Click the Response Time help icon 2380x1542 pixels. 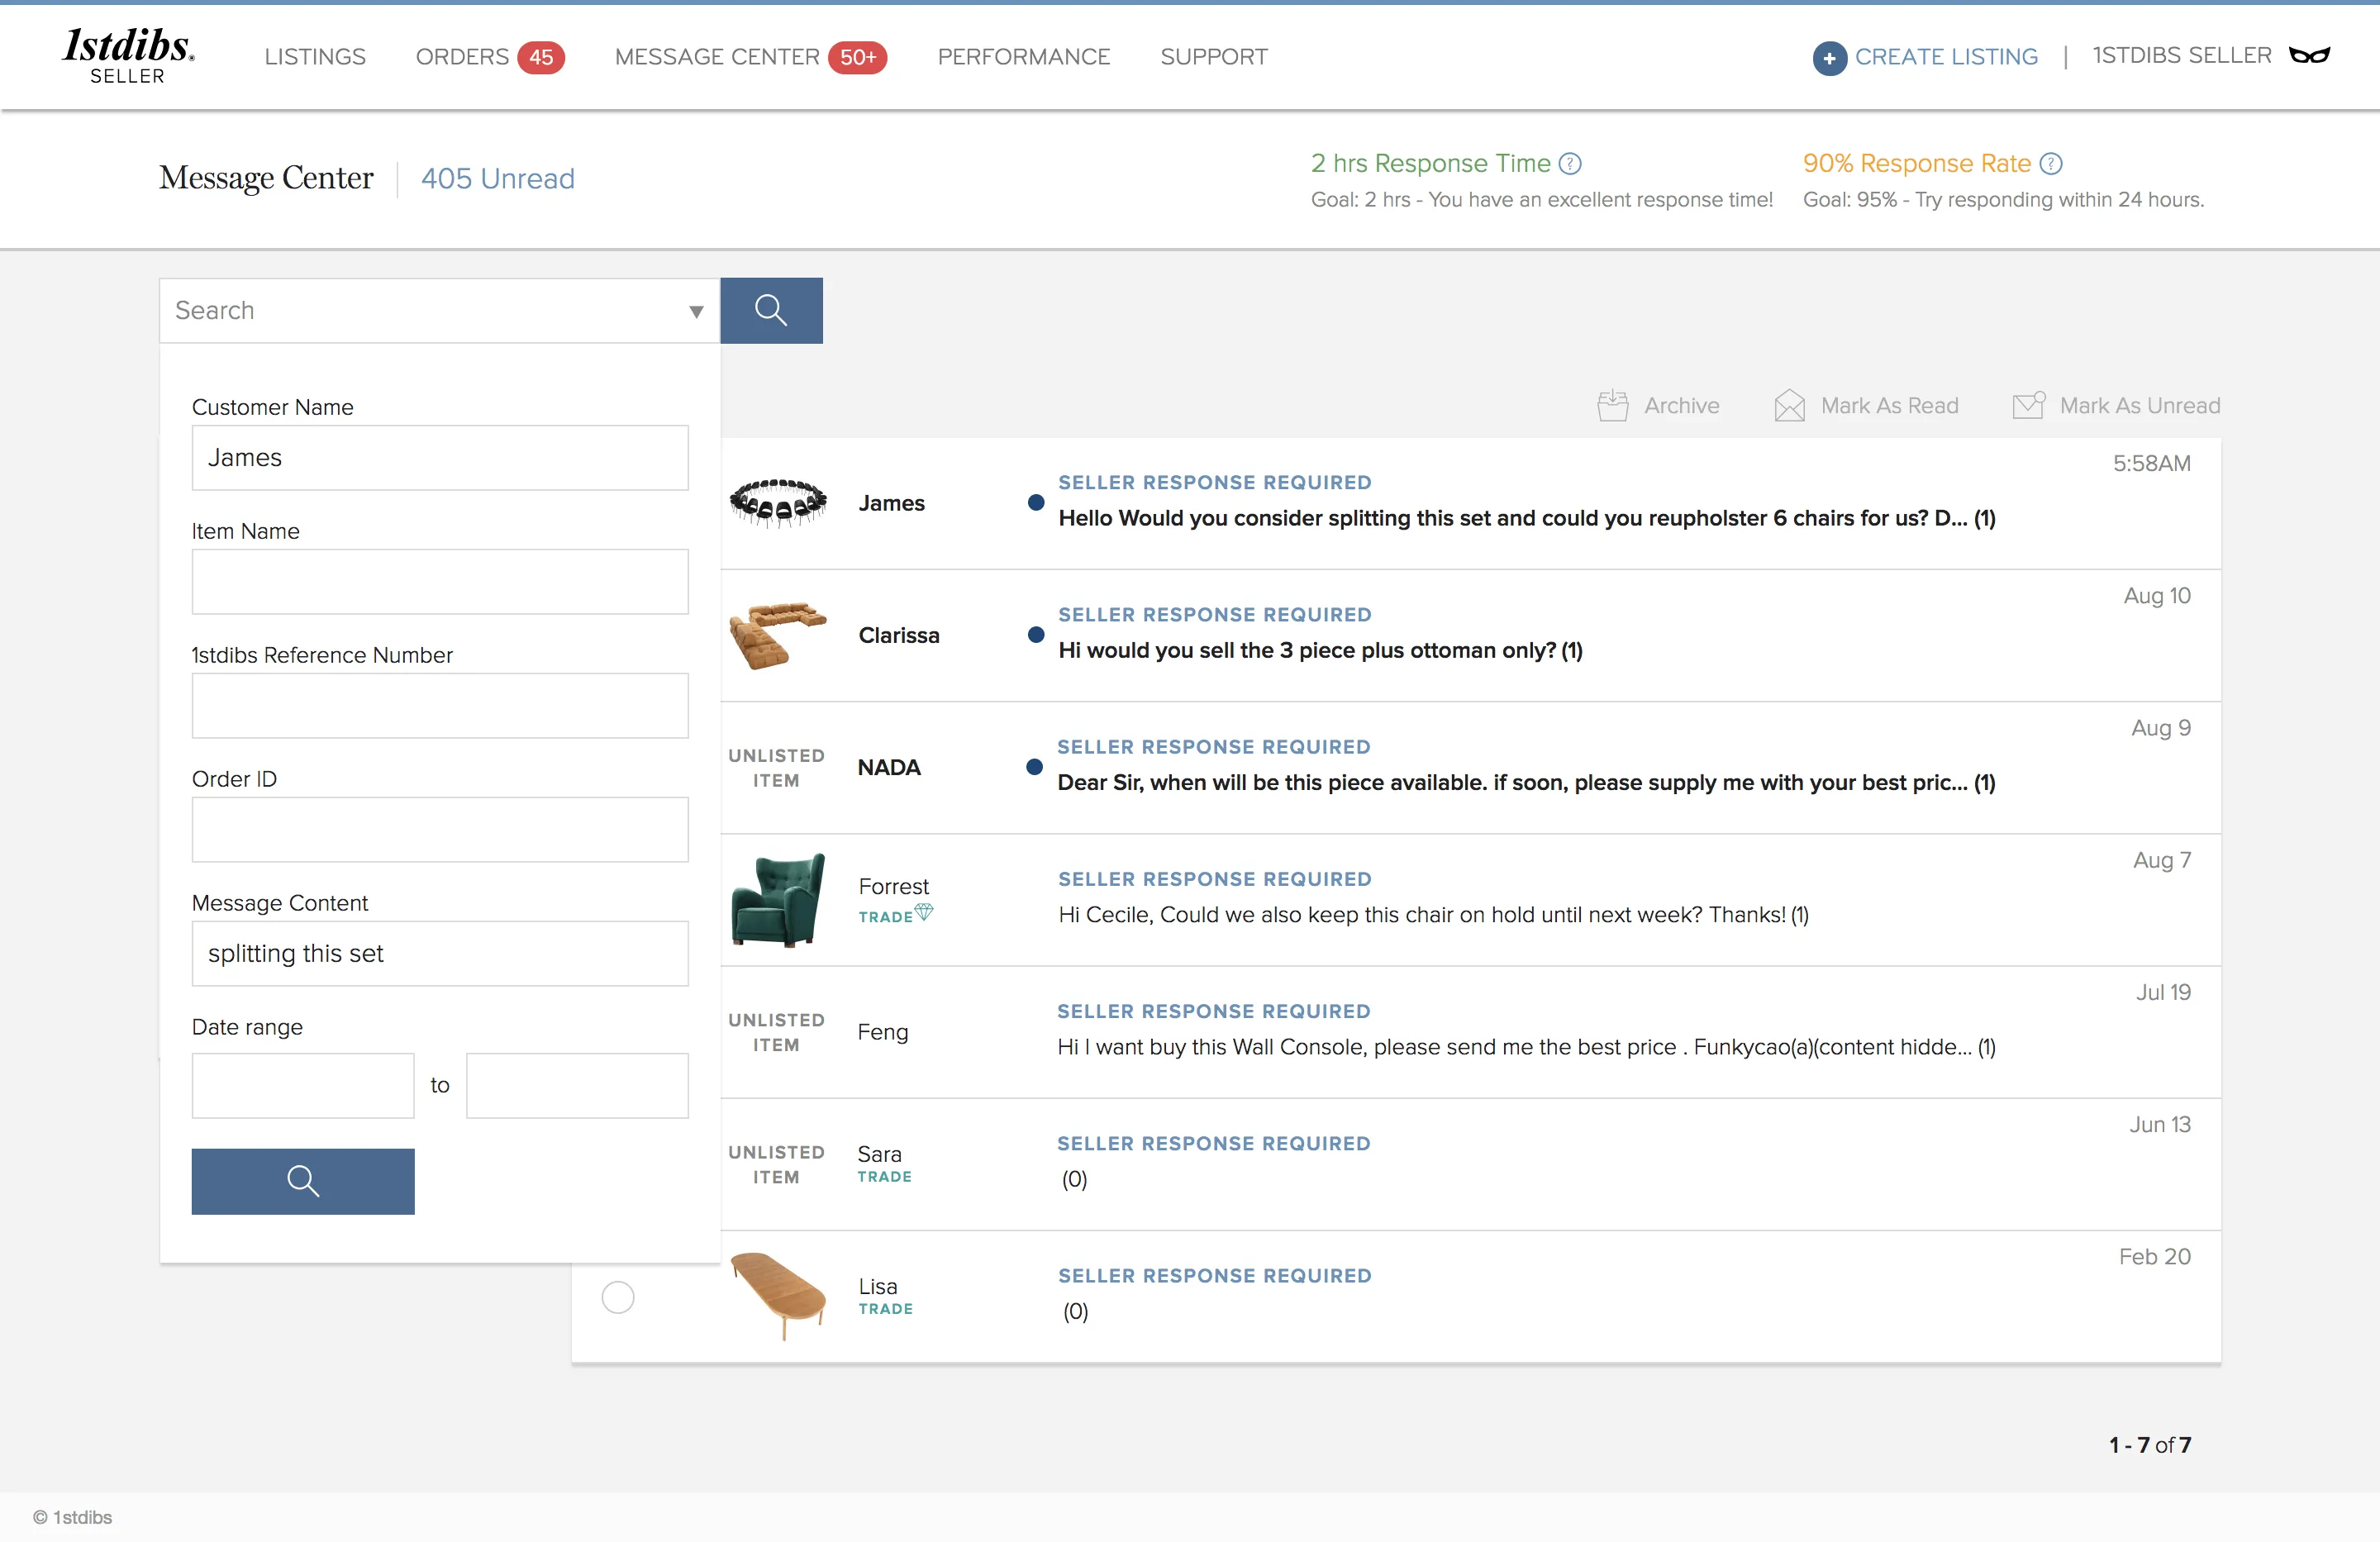(1570, 163)
